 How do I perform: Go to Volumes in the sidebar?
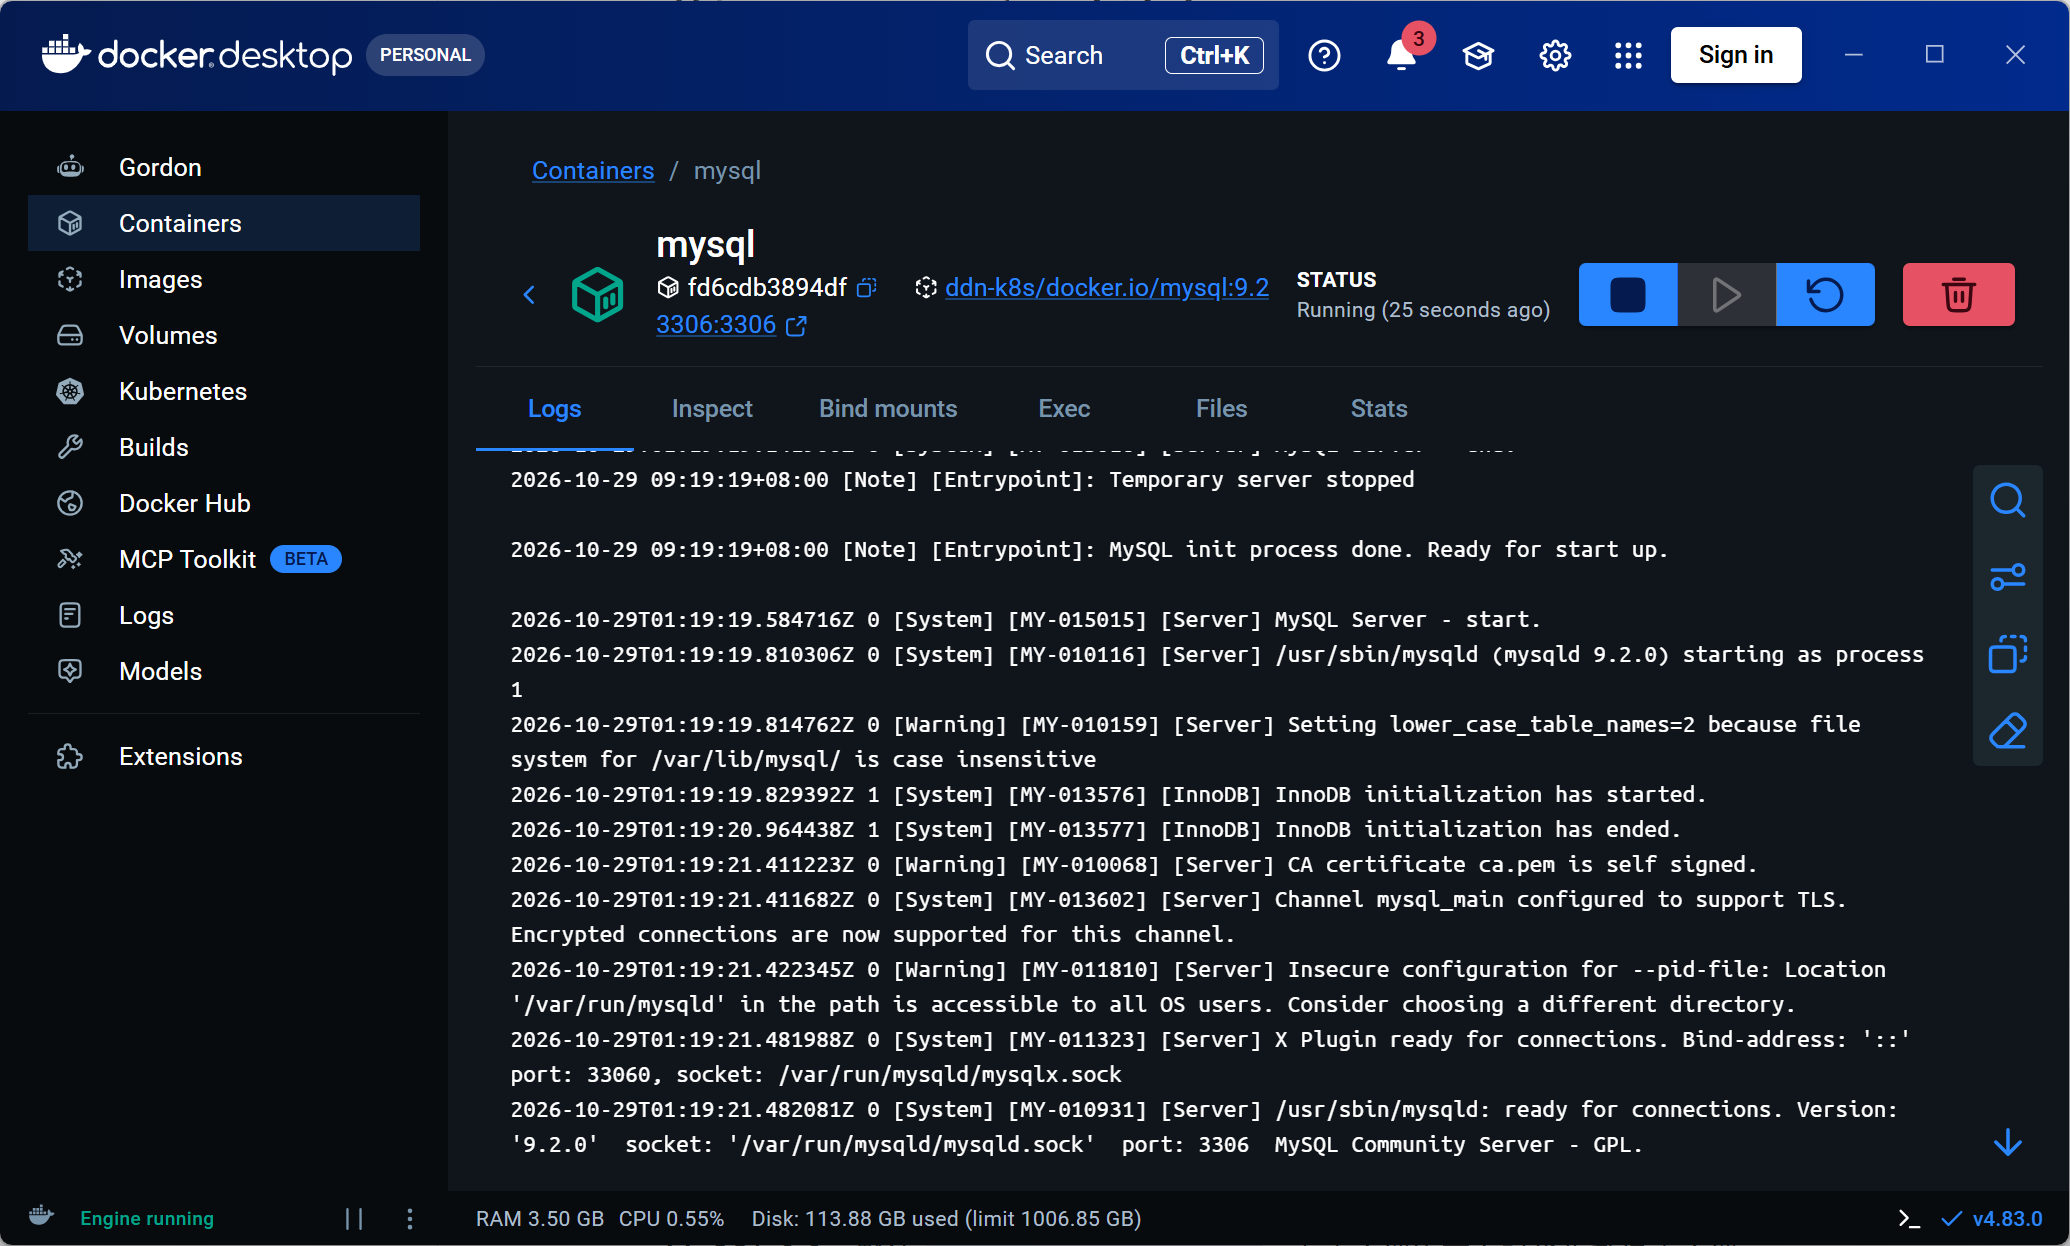click(x=224, y=335)
